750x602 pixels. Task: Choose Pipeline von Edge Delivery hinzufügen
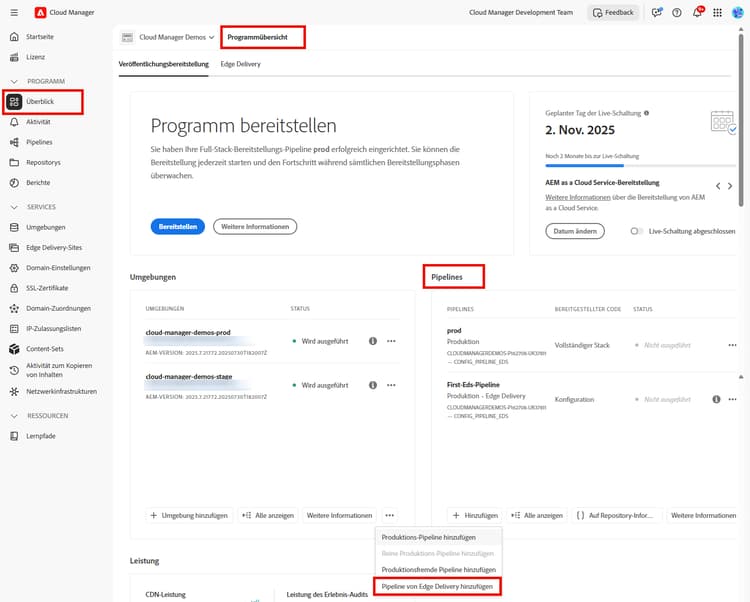pyautogui.click(x=437, y=586)
